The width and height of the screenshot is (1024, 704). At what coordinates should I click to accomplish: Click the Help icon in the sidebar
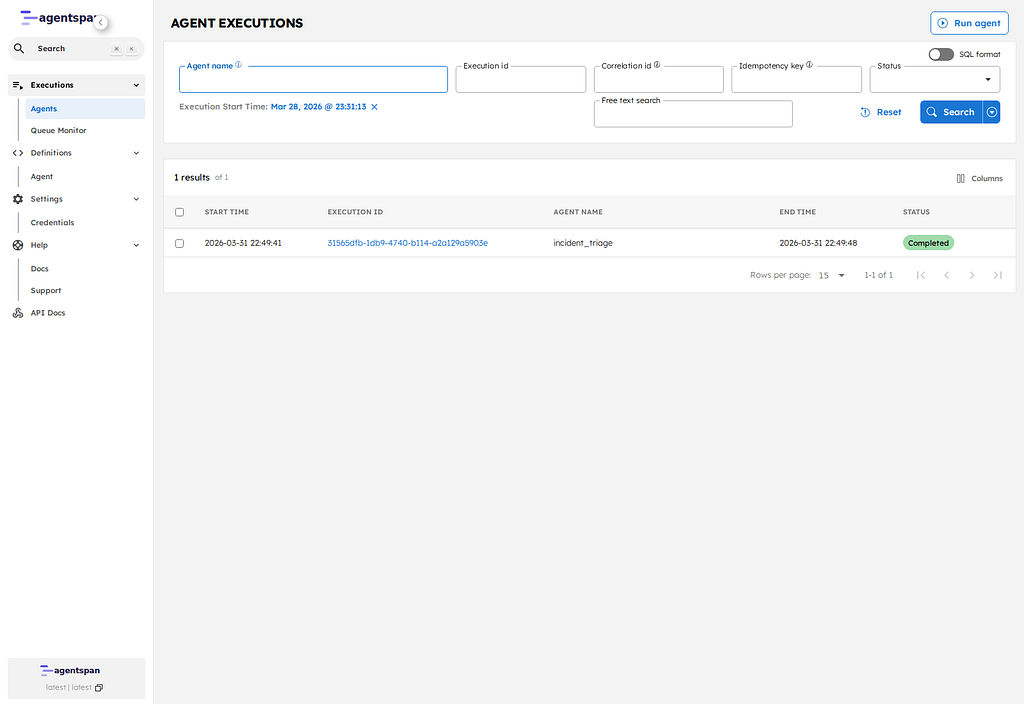16,244
